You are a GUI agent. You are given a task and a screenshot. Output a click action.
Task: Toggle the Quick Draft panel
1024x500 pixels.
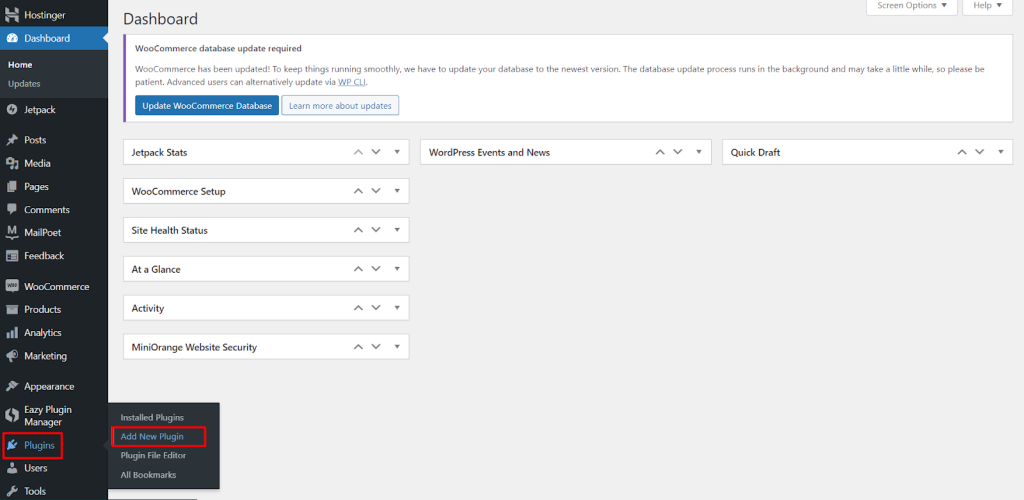[x=1000, y=152]
